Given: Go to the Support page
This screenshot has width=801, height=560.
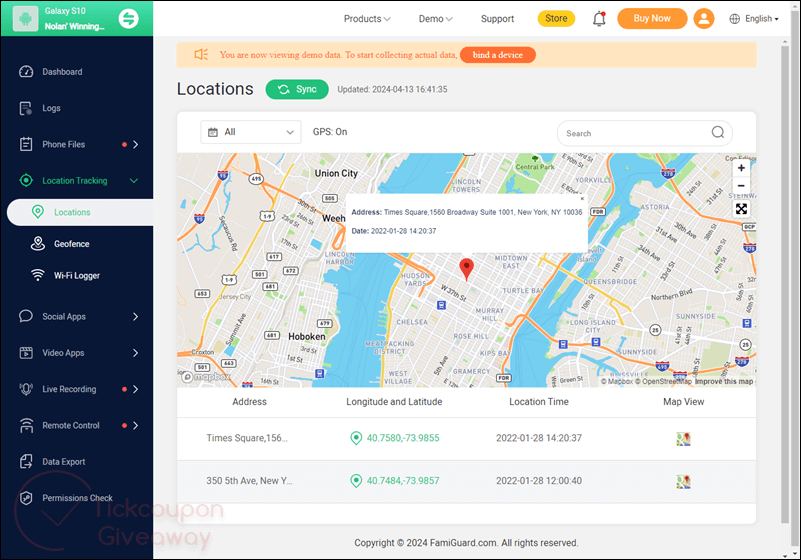Looking at the screenshot, I should point(497,19).
